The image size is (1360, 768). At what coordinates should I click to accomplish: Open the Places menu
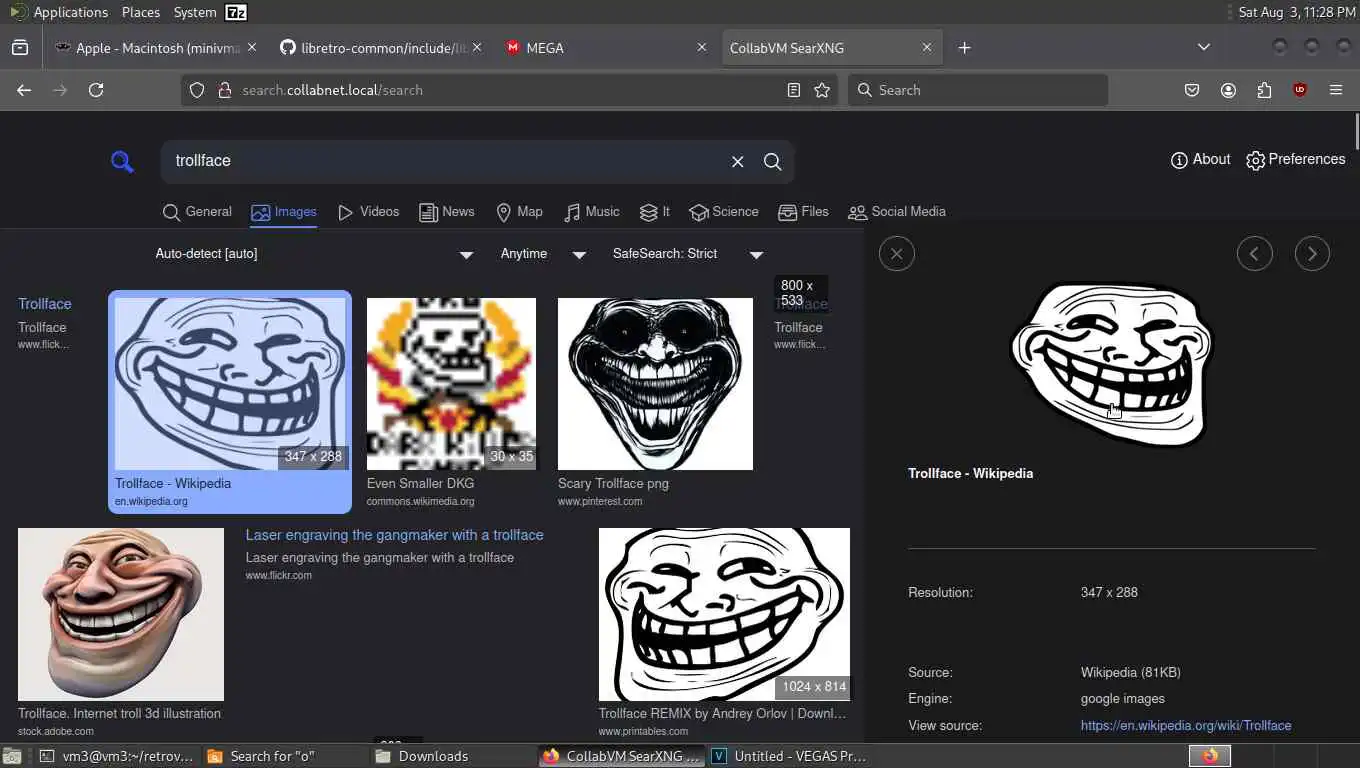click(141, 12)
